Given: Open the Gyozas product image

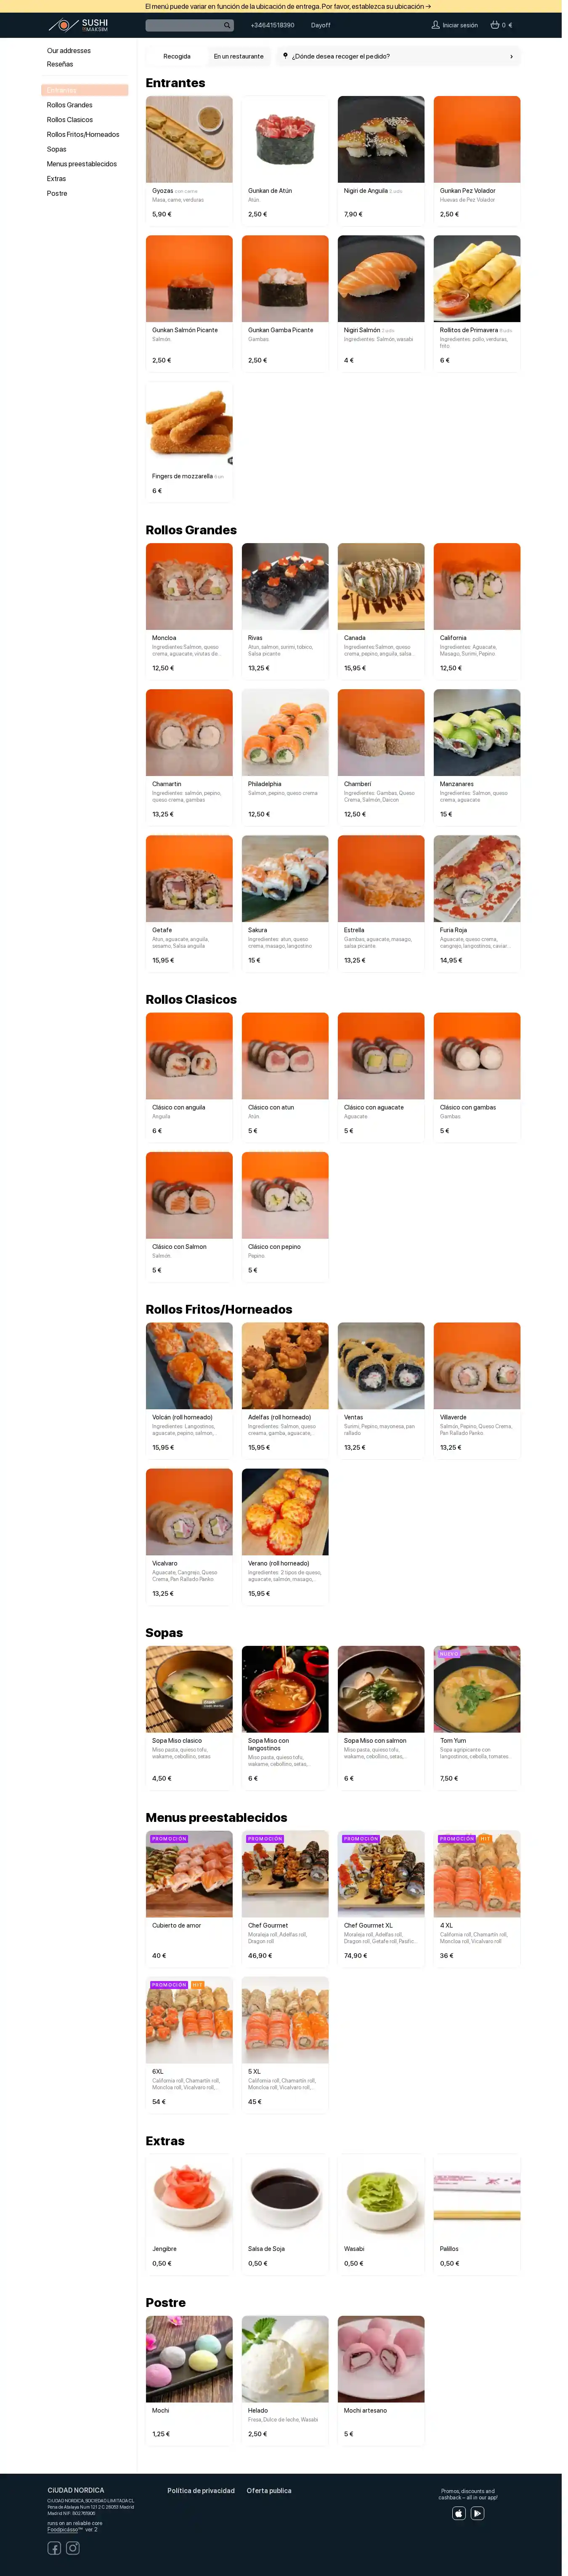Looking at the screenshot, I should click(189, 139).
